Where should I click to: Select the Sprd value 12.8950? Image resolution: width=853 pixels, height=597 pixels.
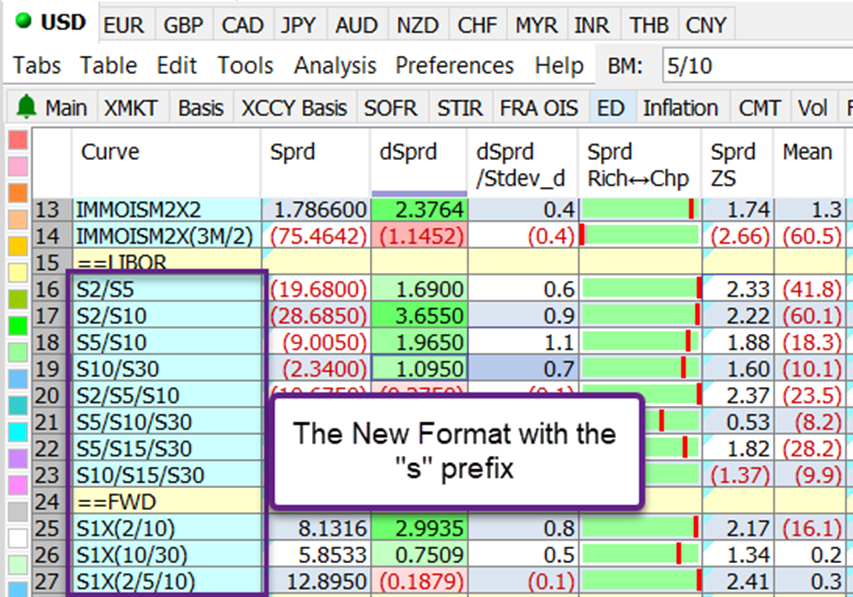coord(316,581)
